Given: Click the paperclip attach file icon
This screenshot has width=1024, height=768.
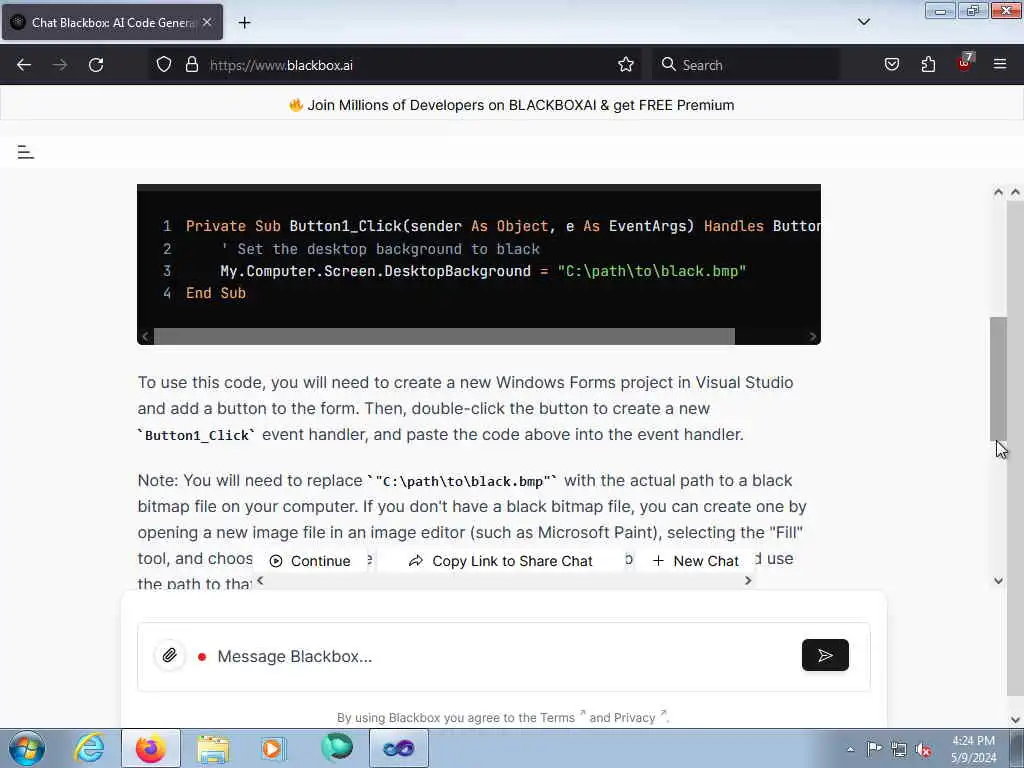Looking at the screenshot, I should 170,655.
